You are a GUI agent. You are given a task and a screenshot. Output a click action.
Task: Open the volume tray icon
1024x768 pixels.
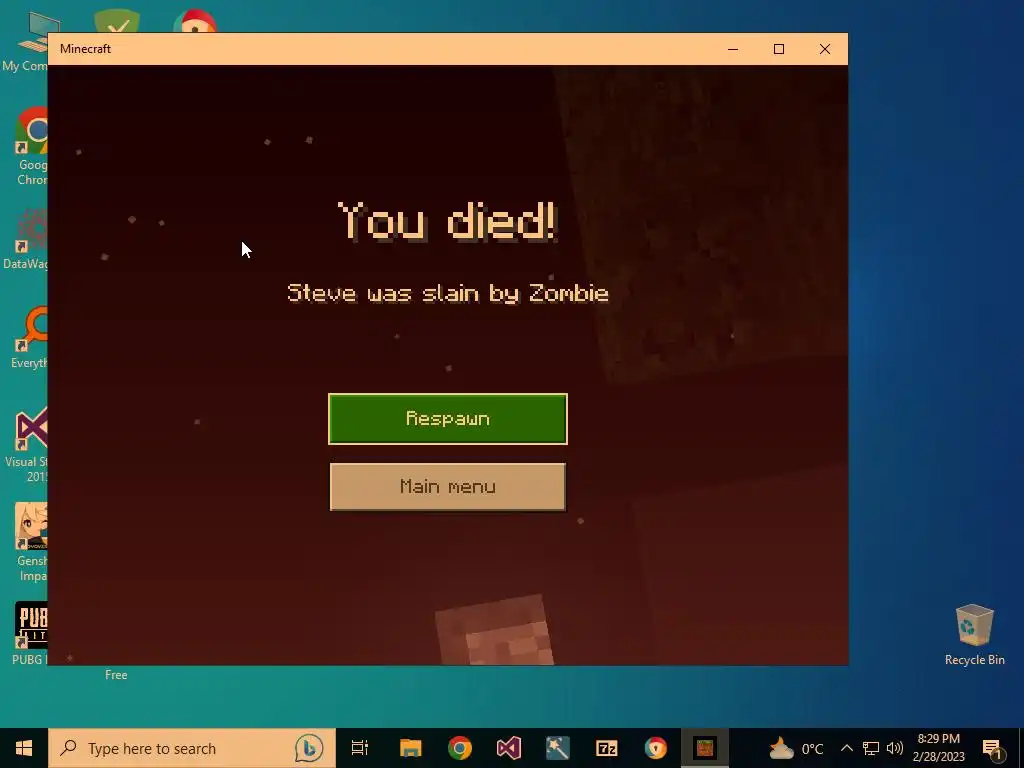[x=895, y=748]
